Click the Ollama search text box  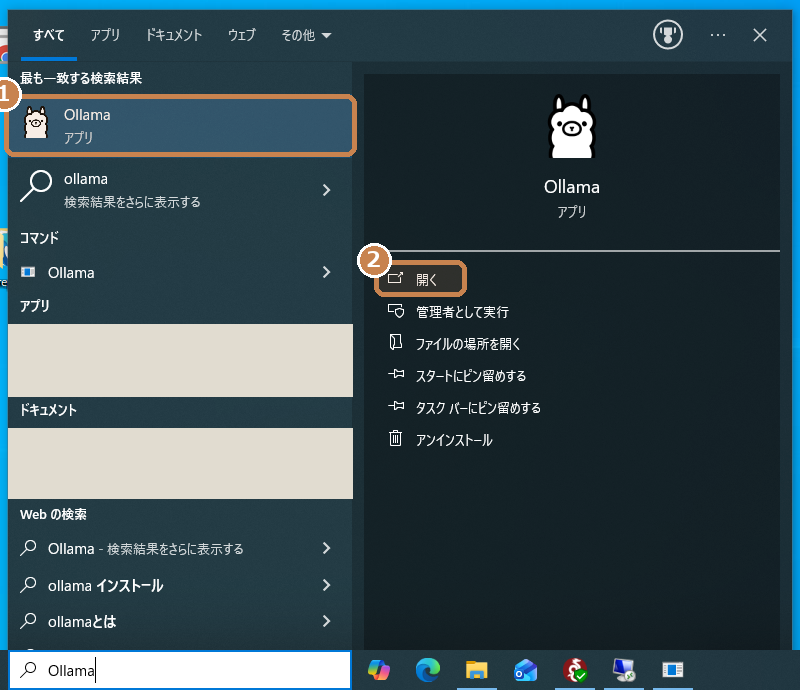tap(180, 670)
